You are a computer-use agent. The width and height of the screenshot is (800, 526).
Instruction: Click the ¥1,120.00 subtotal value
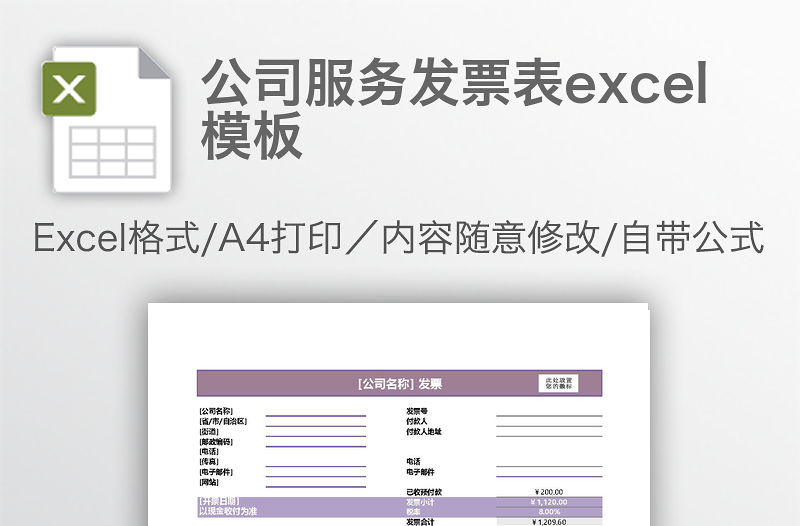coord(549,502)
